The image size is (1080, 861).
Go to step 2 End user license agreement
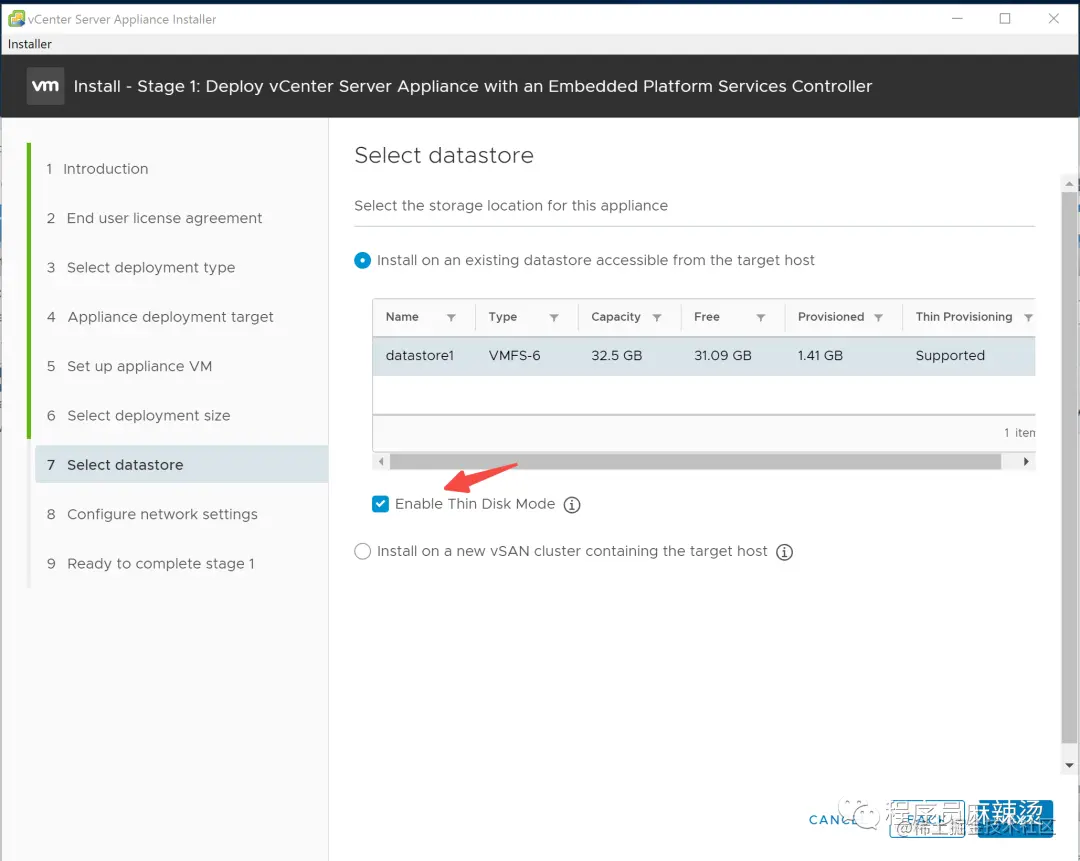tap(154, 218)
